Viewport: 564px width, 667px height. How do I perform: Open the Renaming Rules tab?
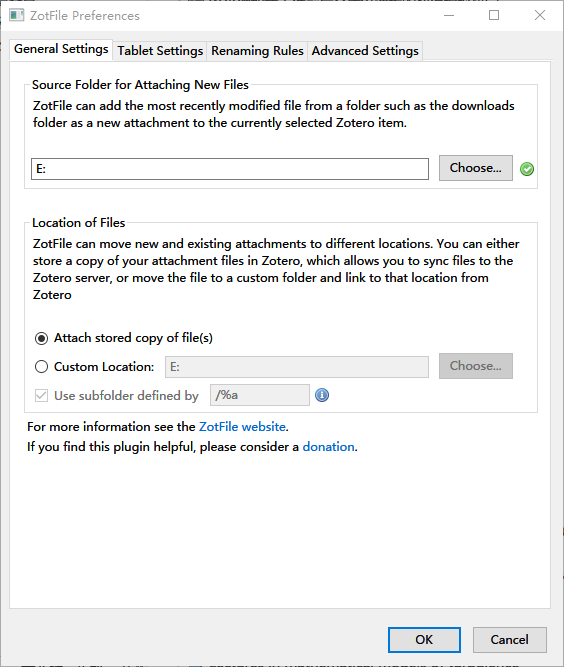(257, 51)
